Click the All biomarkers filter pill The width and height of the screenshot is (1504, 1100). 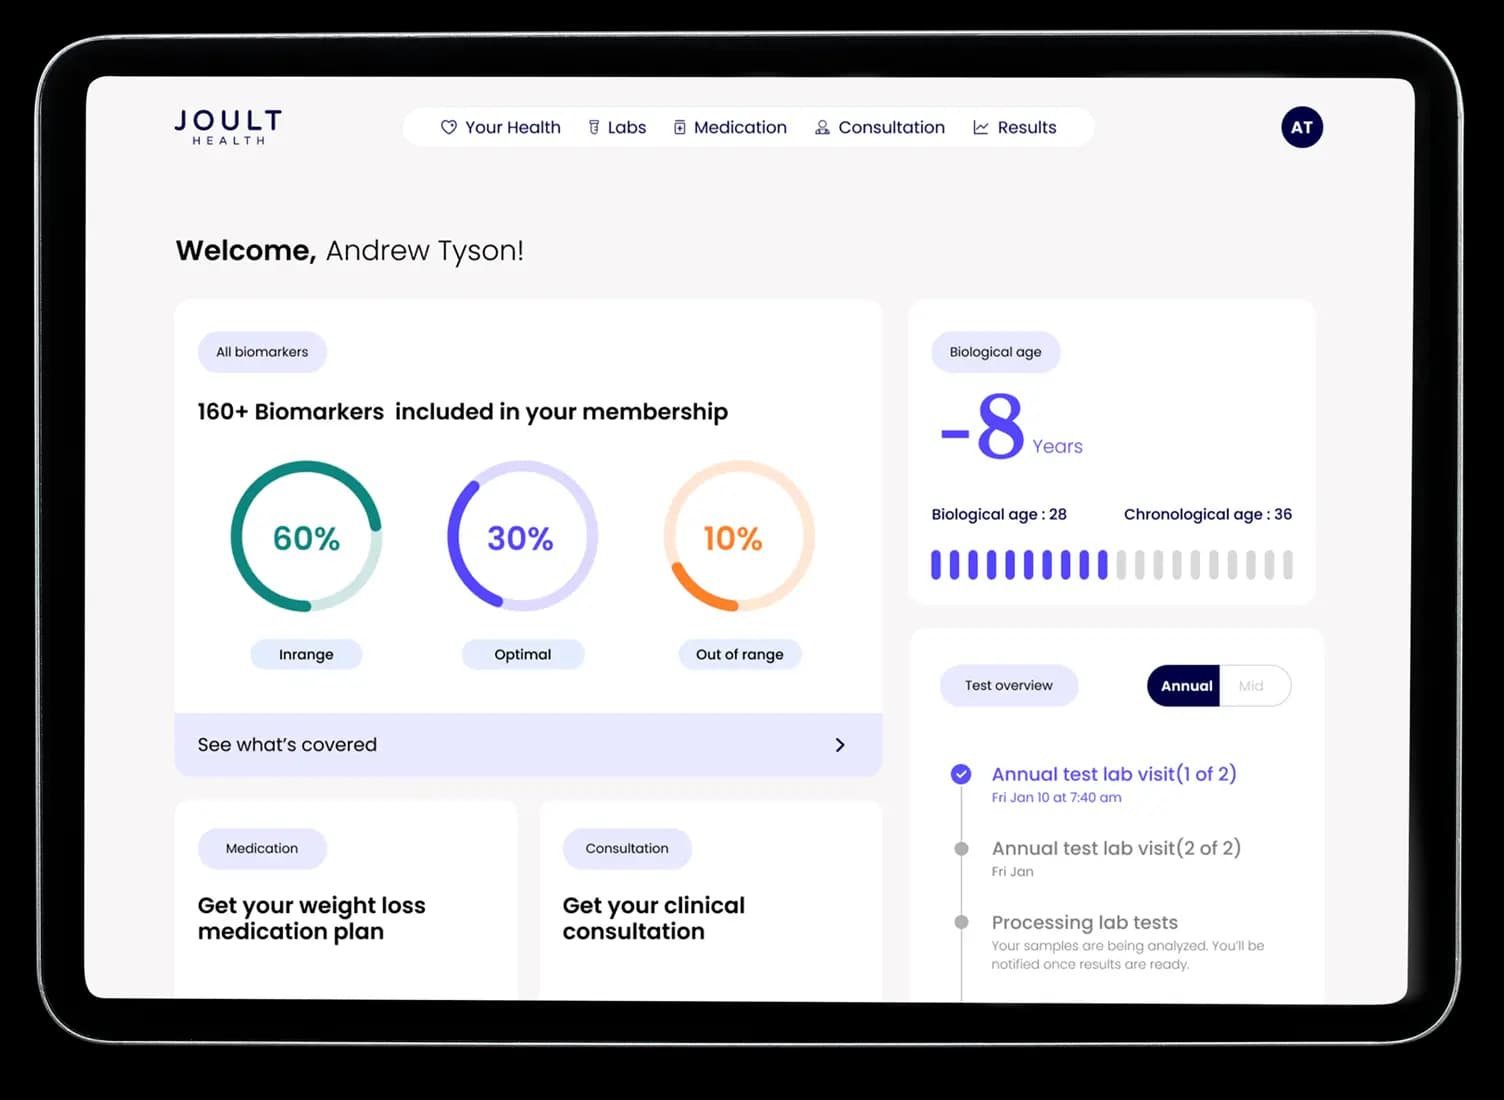[262, 352]
